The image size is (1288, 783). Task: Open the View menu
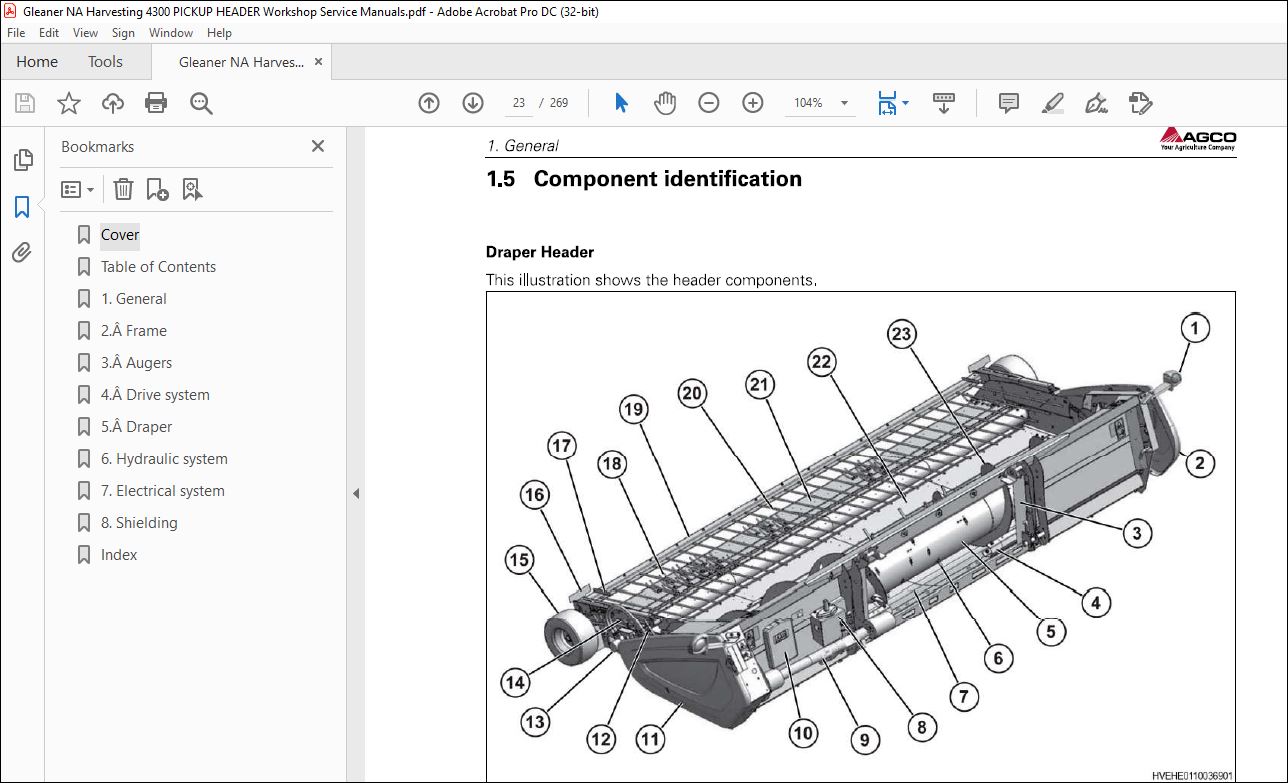[x=85, y=33]
